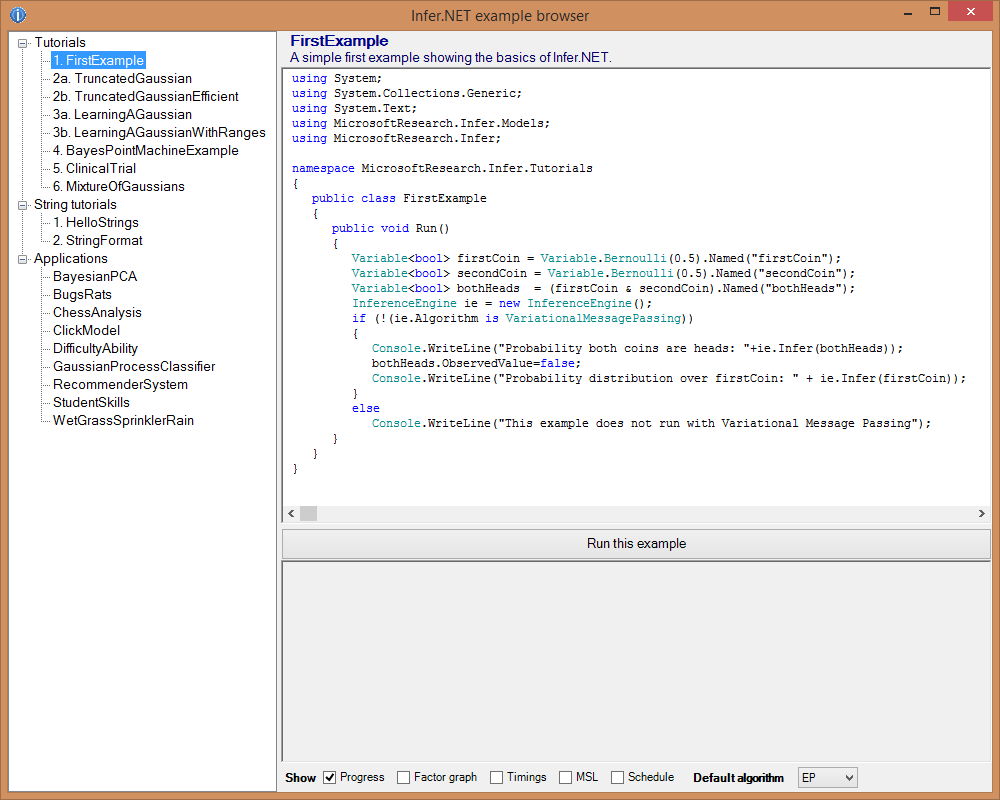The width and height of the screenshot is (1000, 800).
Task: Enable the Factor graph checkbox
Action: (403, 778)
